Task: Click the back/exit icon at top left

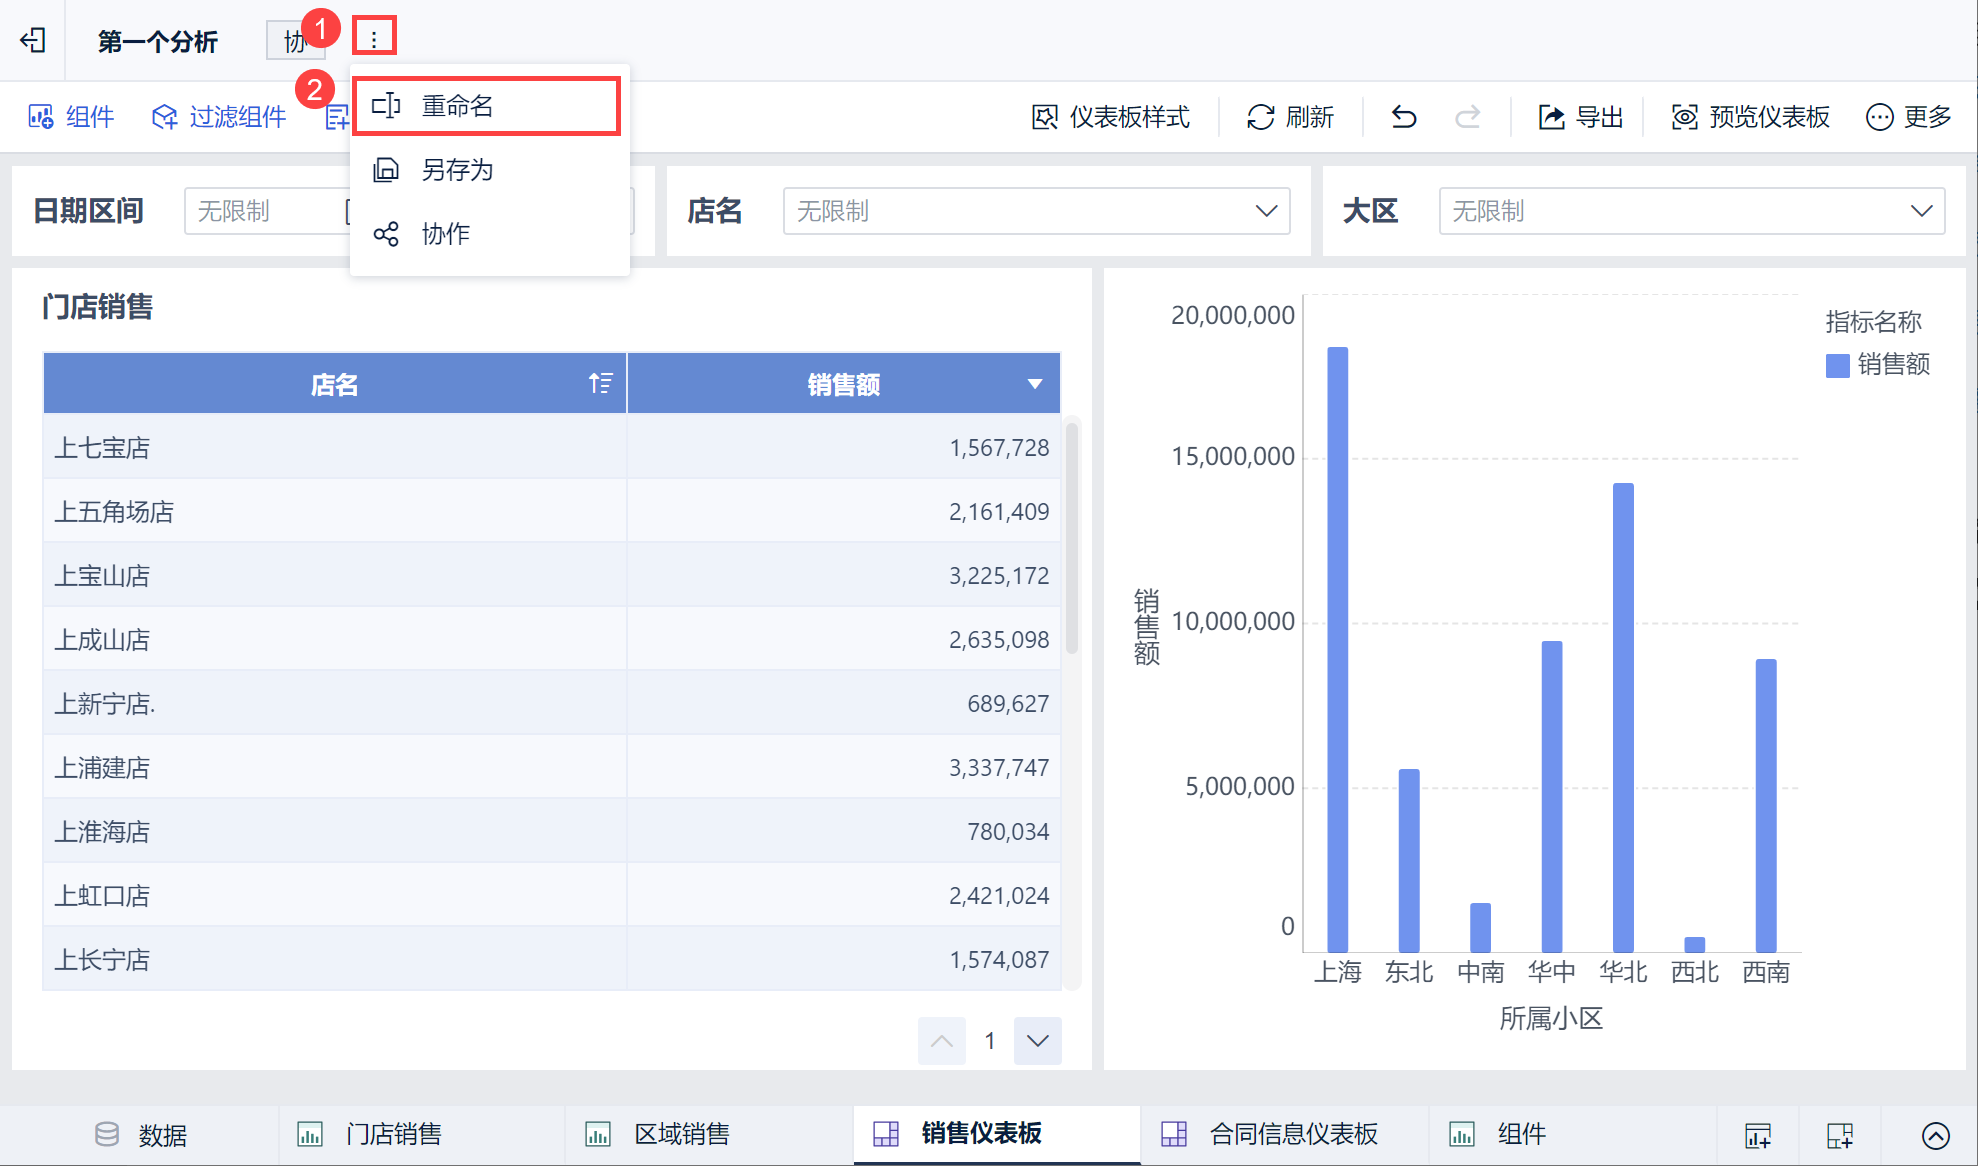Action: pos(33,40)
